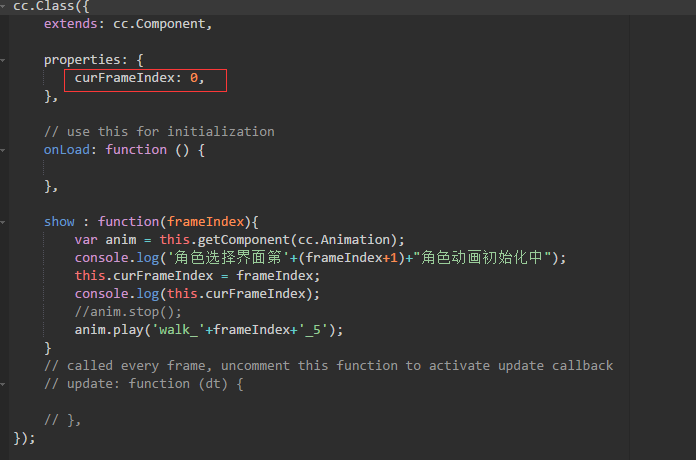Click 'cc.Animation' argument text
696x460 pixels.
(x=344, y=240)
